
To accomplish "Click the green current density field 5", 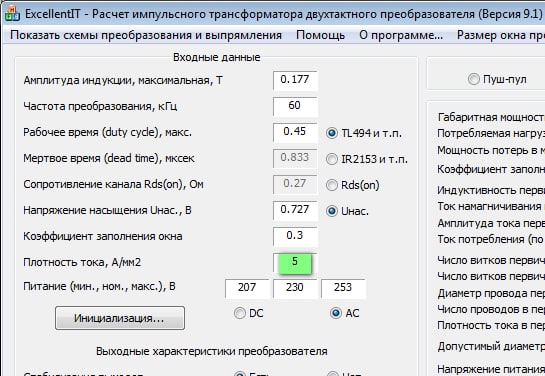I will (x=295, y=262).
